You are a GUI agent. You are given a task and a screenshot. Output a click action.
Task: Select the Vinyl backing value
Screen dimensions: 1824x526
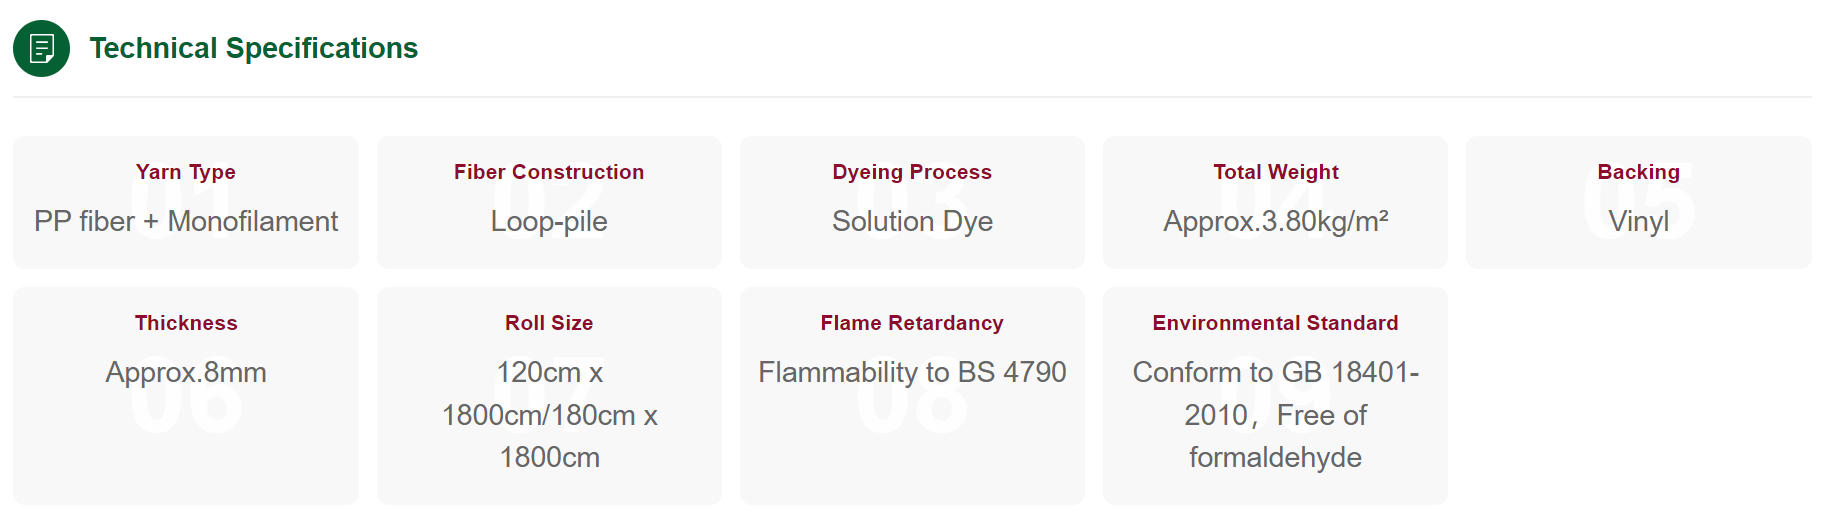[1639, 221]
